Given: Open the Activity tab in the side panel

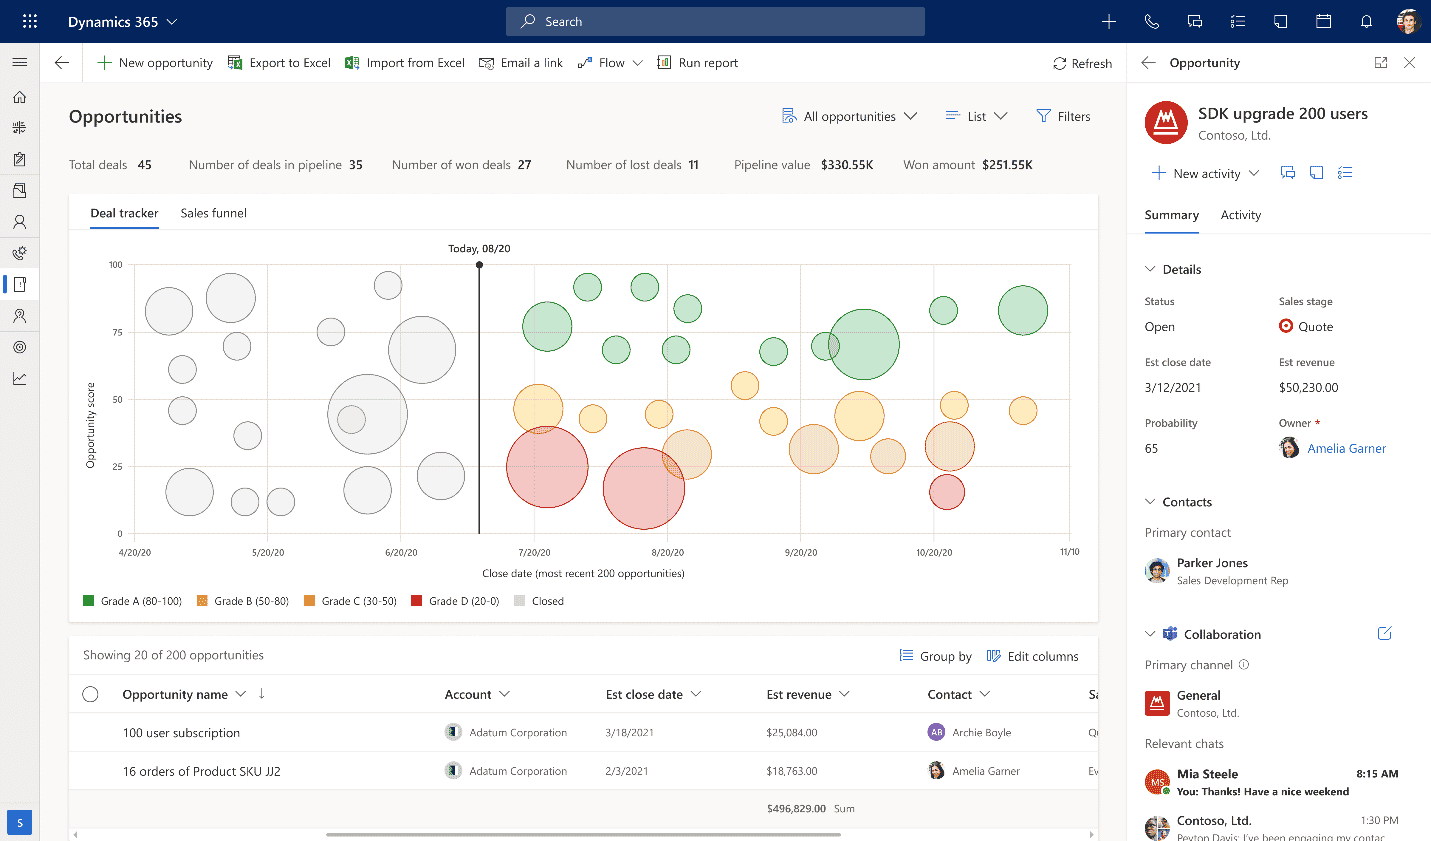Looking at the screenshot, I should (1240, 215).
